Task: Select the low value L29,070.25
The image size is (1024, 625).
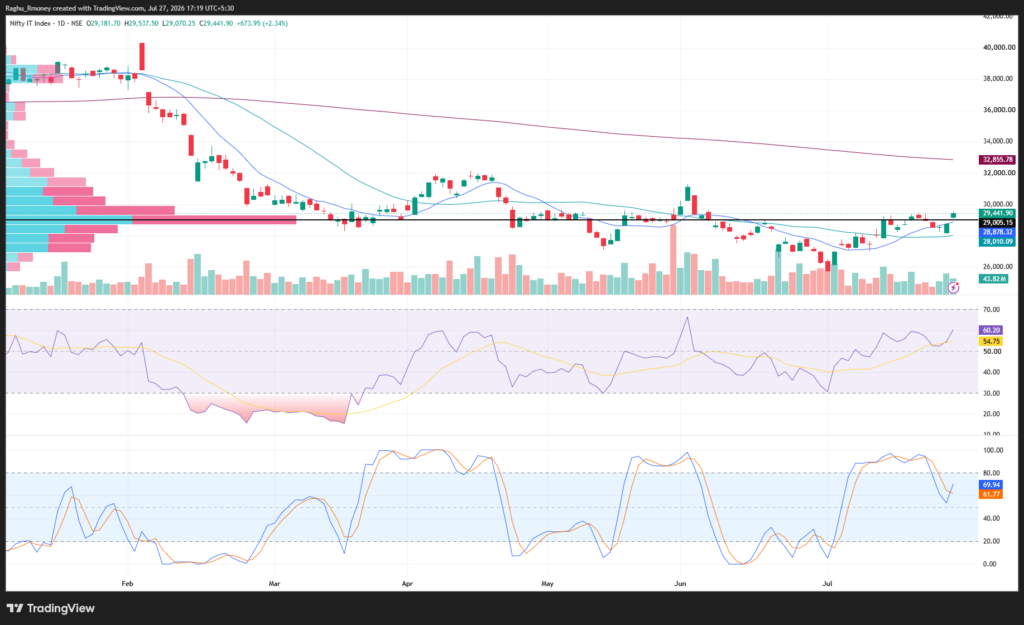Action: tap(179, 24)
